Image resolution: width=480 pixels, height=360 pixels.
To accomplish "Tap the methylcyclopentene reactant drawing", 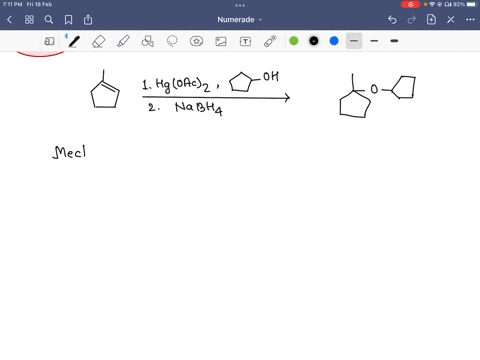I will coord(105,89).
